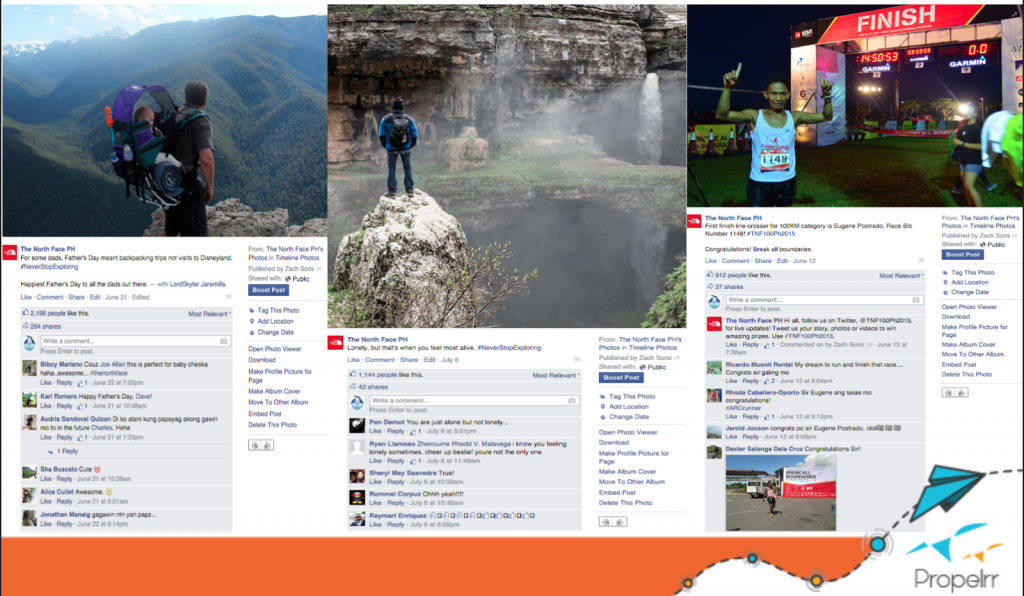Click Write a comment field on July 6 post
The height and width of the screenshot is (596, 1024).
[473, 400]
